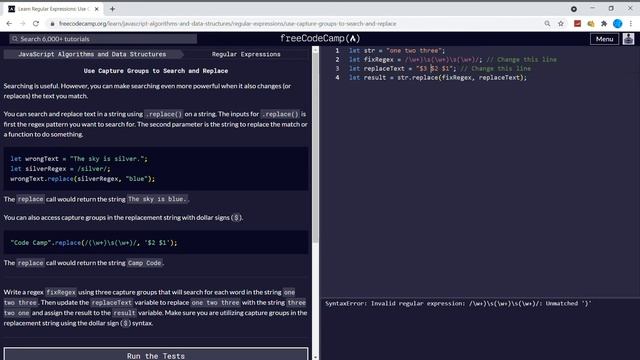Open the circular recording indicator in the title bar
Screen dimensions: 640x360
point(574,9)
